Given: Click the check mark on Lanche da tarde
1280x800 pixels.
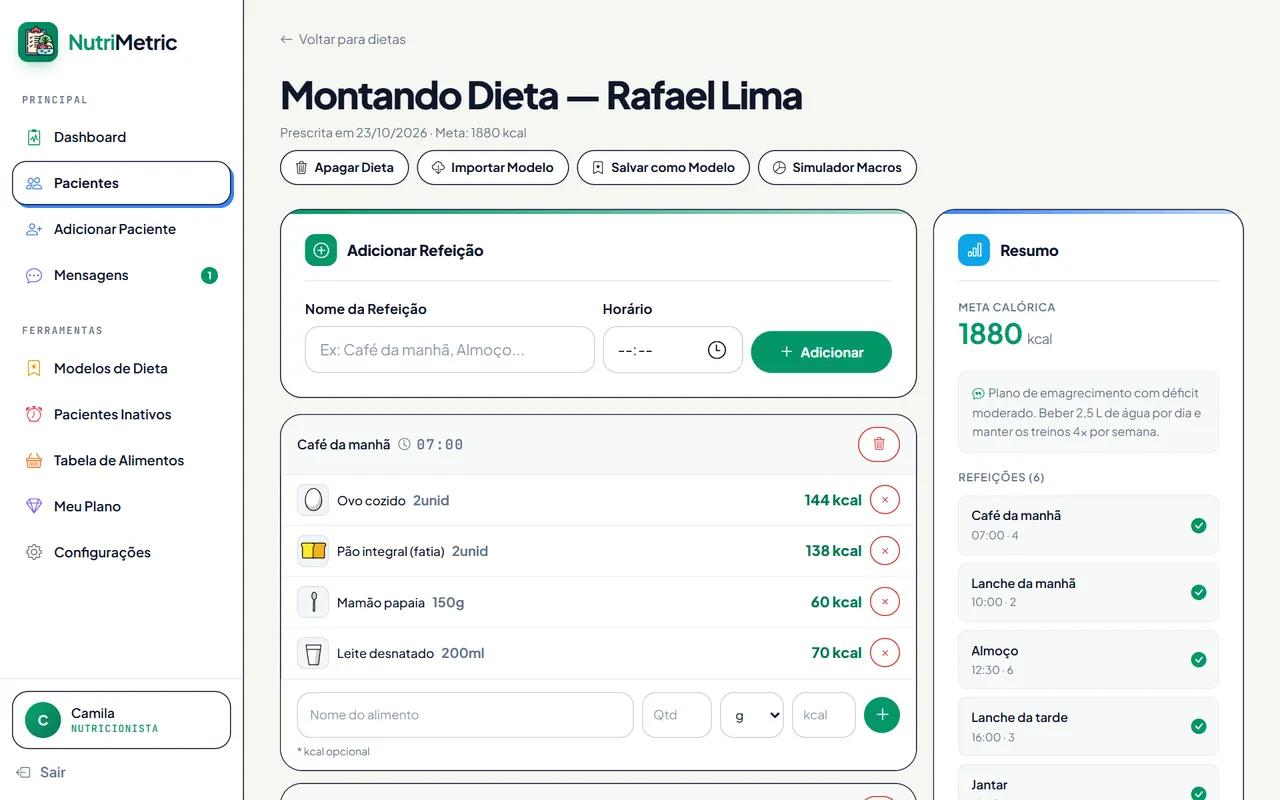Looking at the screenshot, I should [1199, 727].
